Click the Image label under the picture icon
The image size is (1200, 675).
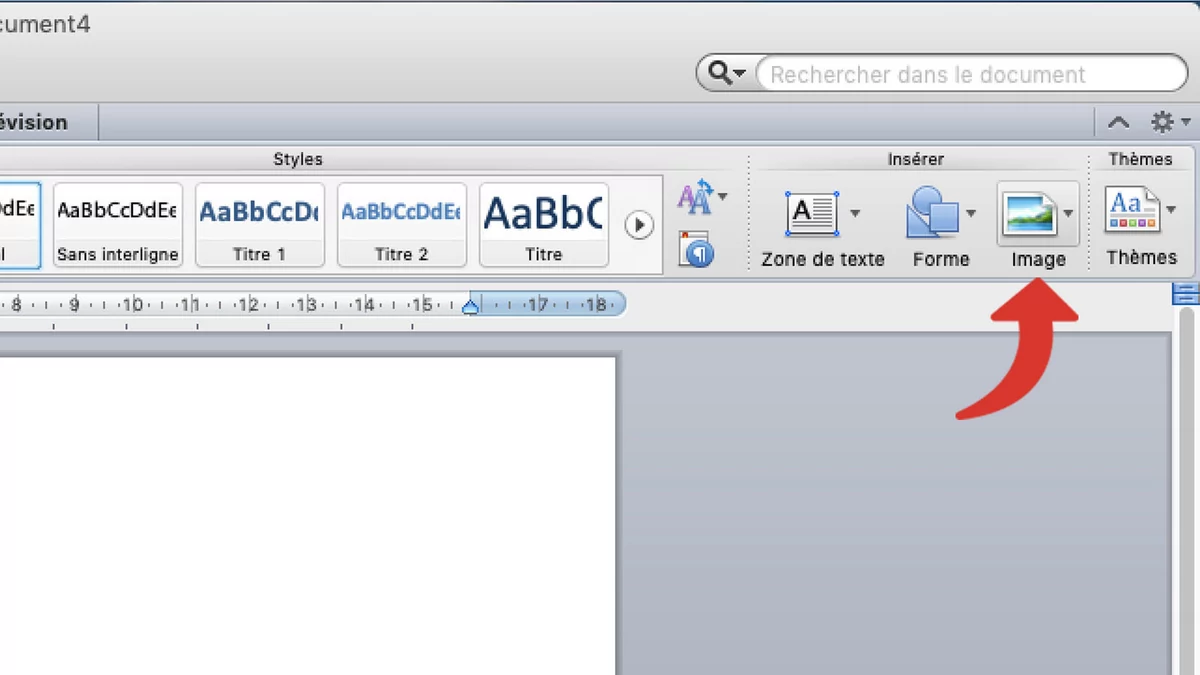1038,259
